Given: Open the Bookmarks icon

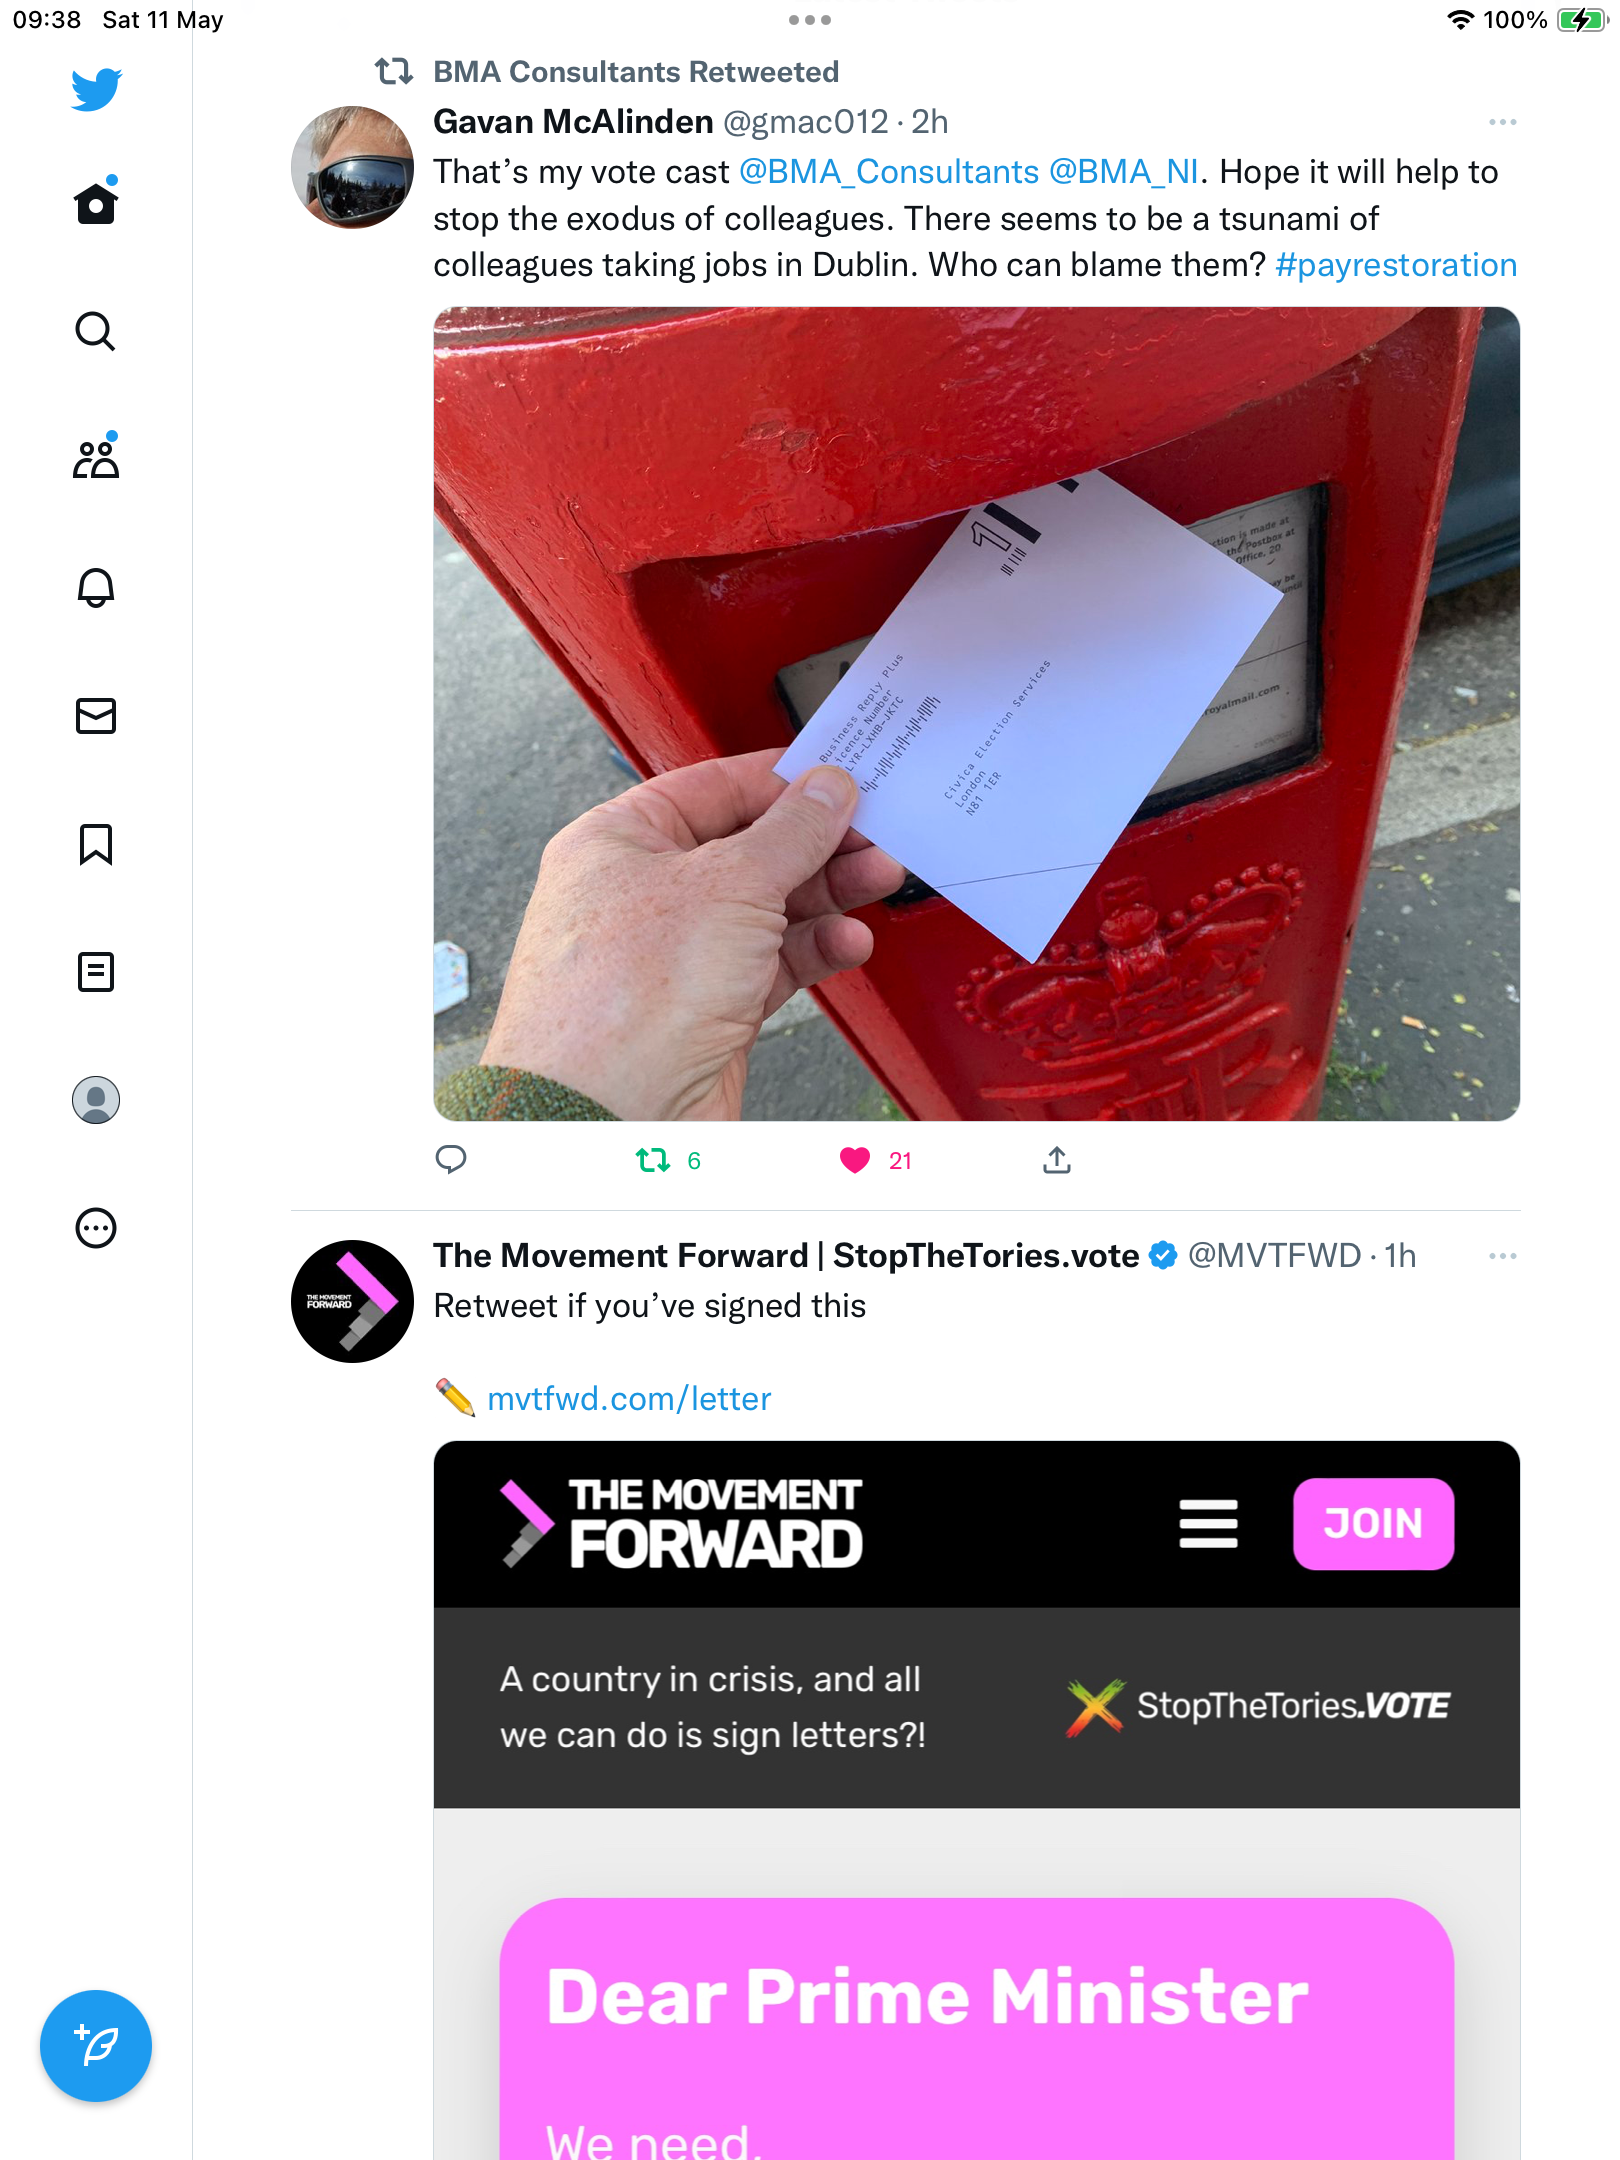Looking at the screenshot, I should 96,844.
